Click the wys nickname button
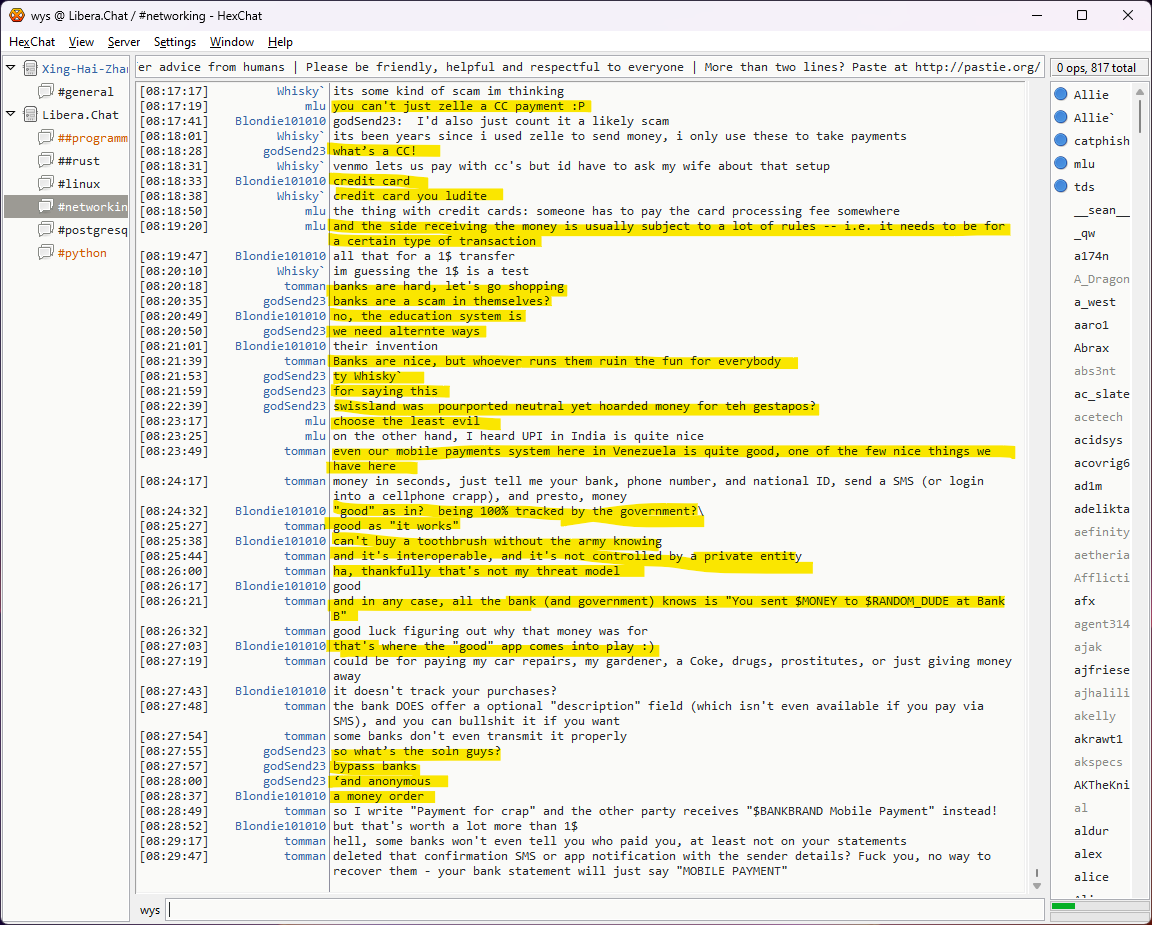 pyautogui.click(x=150, y=910)
